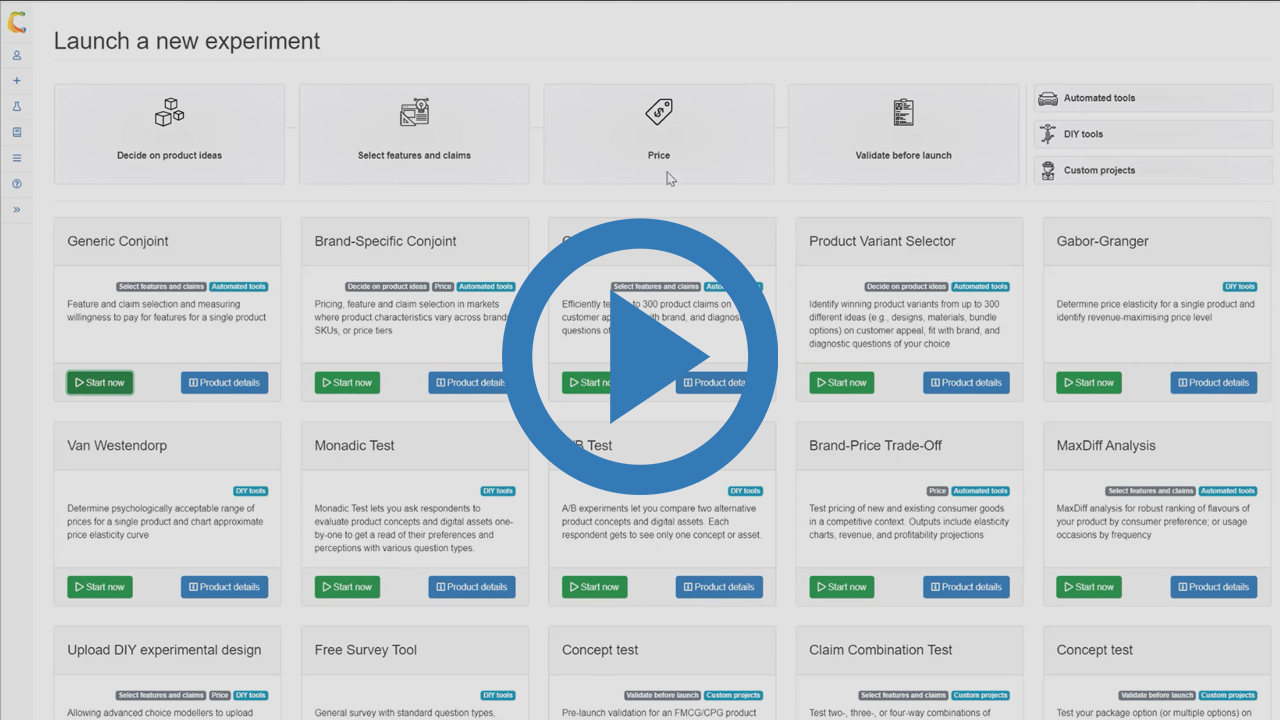Select the Decide on product ideas category
1280x720 pixels.
[169, 134]
